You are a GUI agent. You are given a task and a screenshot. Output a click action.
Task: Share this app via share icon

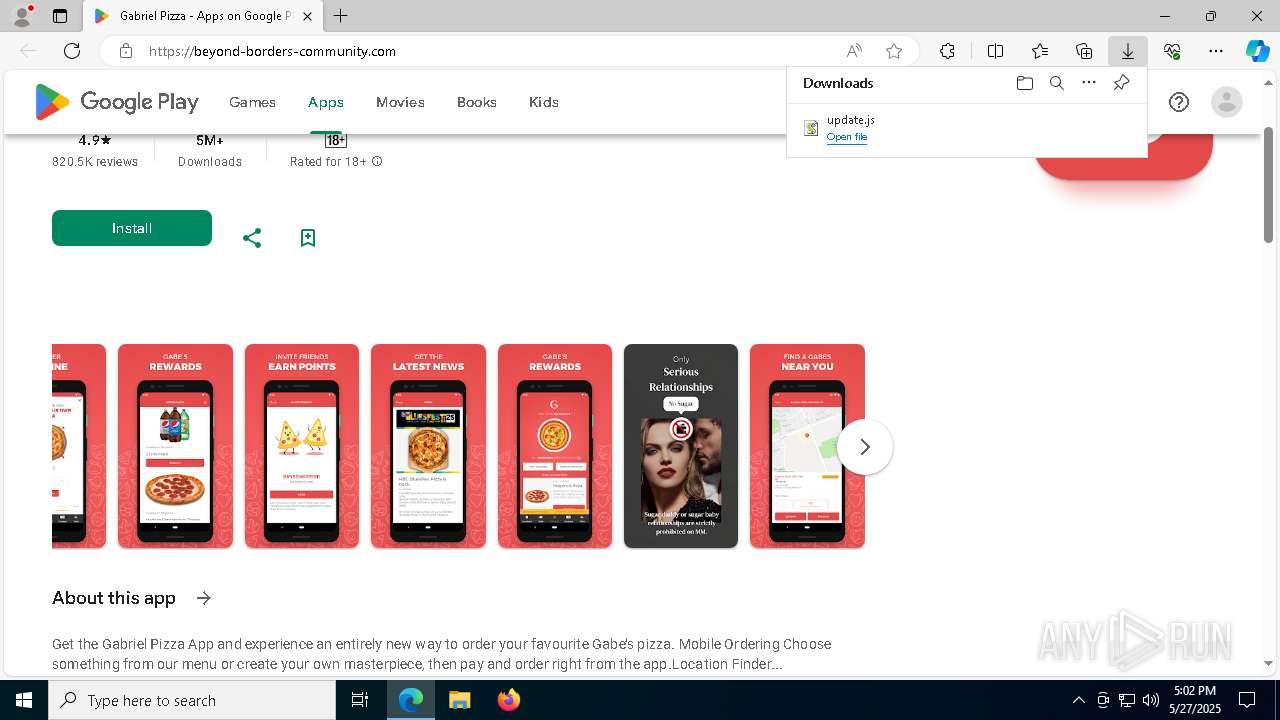(252, 238)
